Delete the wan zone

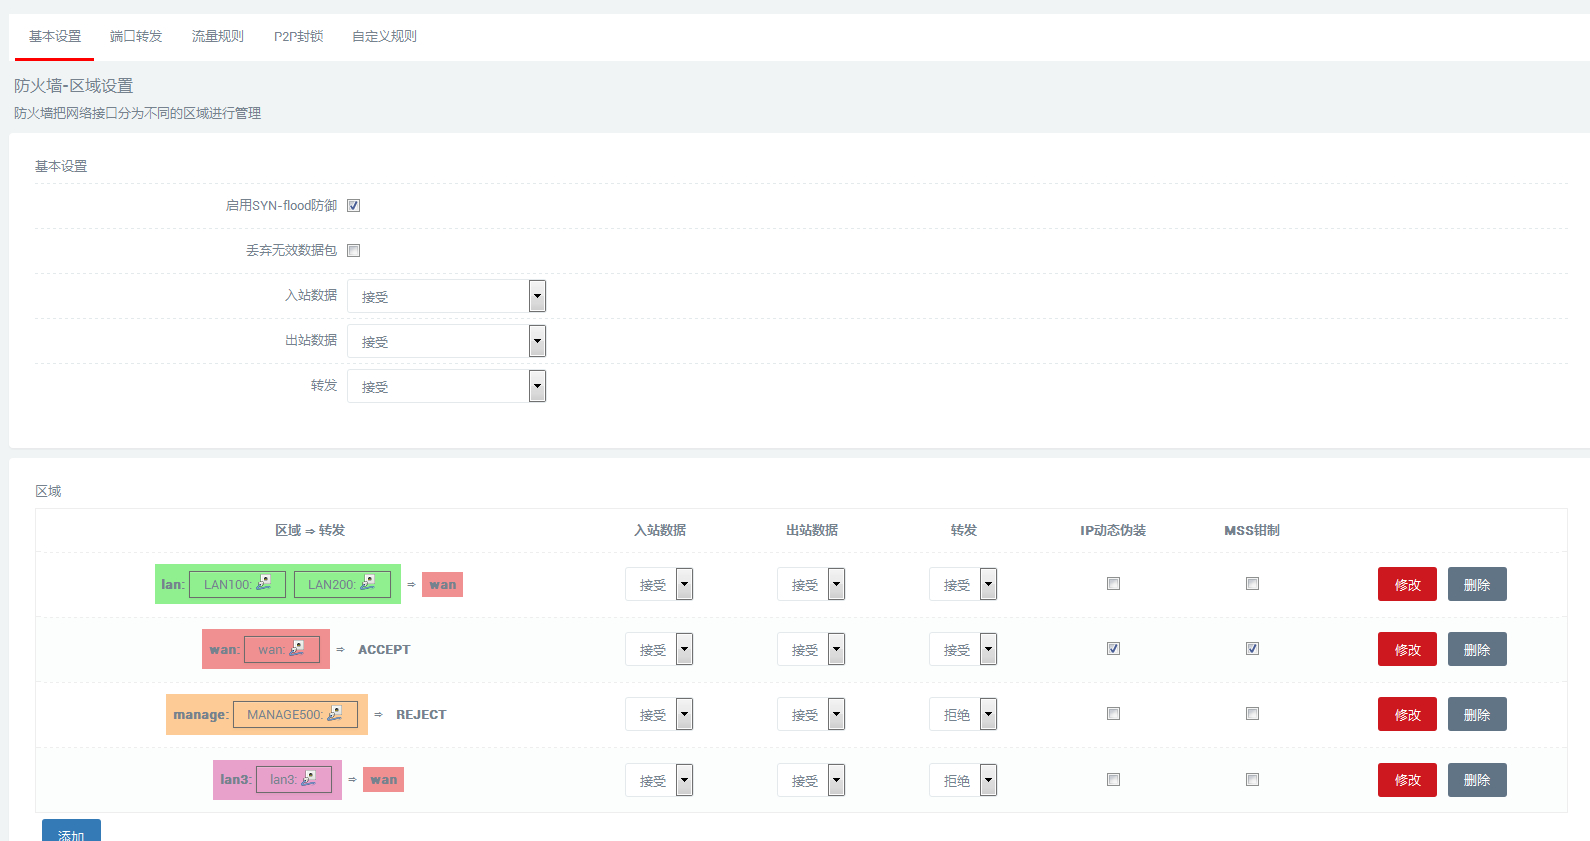1477,649
